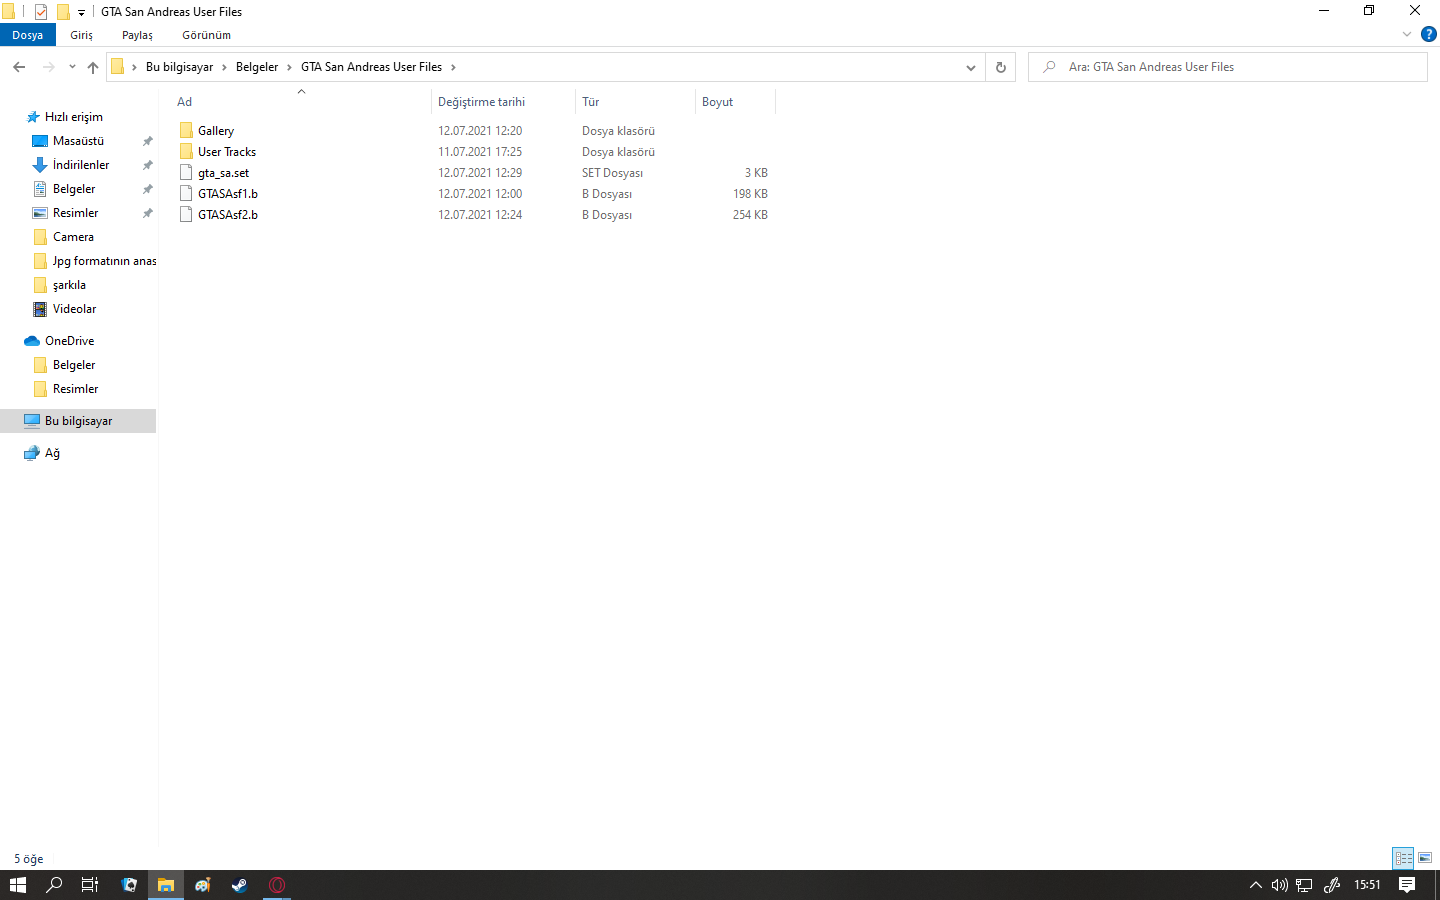Expand the Belgeler breadcrumb chevron
1440x900 pixels.
coord(289,67)
